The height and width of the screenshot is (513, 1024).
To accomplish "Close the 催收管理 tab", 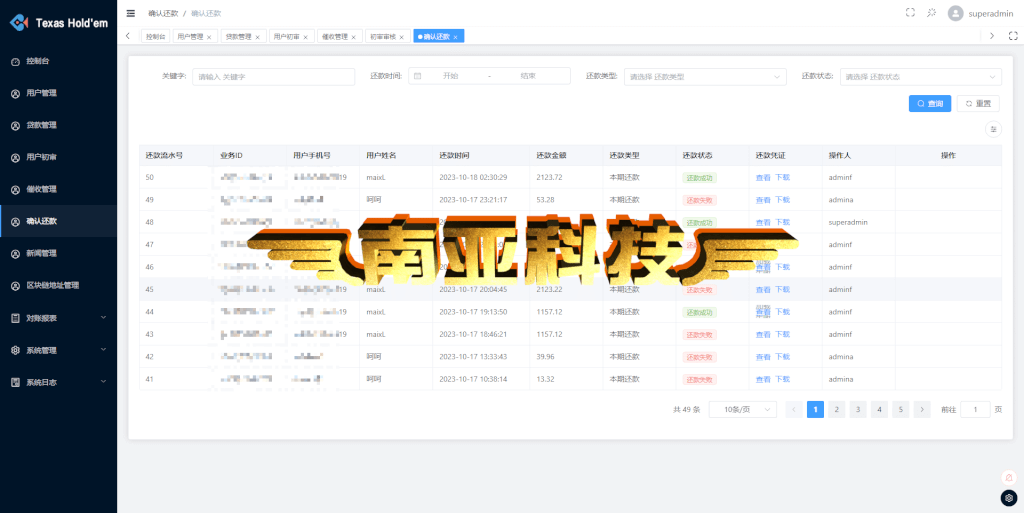I will pyautogui.click(x=353, y=37).
